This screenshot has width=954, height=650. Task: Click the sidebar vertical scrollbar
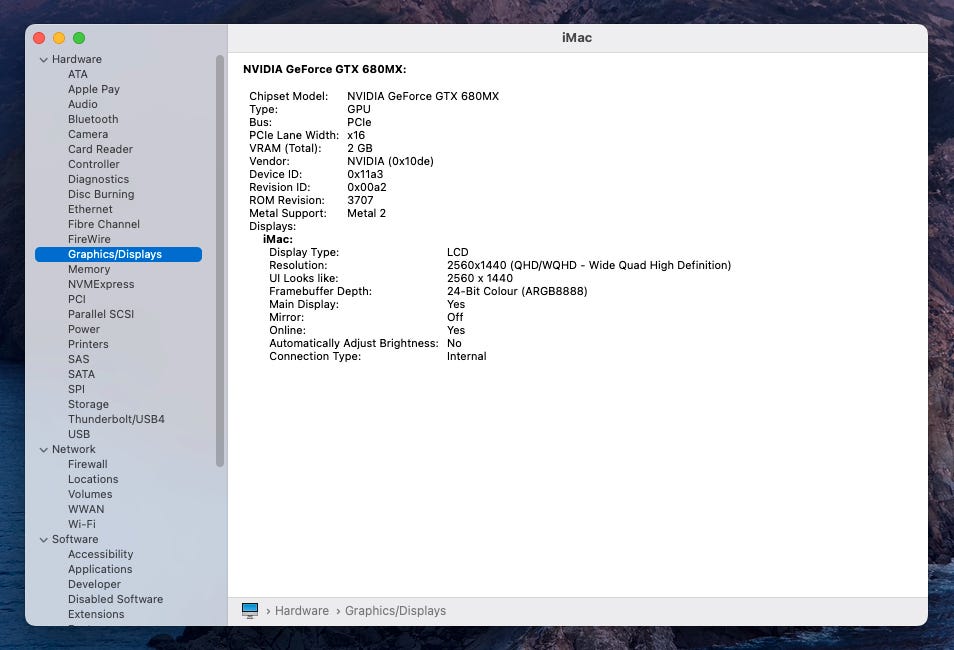[220, 260]
